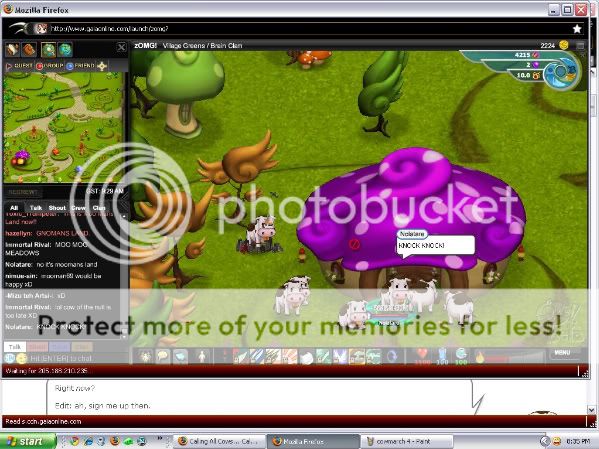Use the purple wings ring slot
Image resolution: width=599 pixels, height=449 pixels.
(x=340, y=357)
